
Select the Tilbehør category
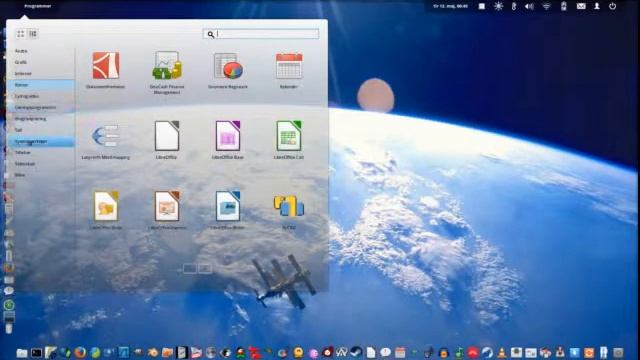(22, 152)
